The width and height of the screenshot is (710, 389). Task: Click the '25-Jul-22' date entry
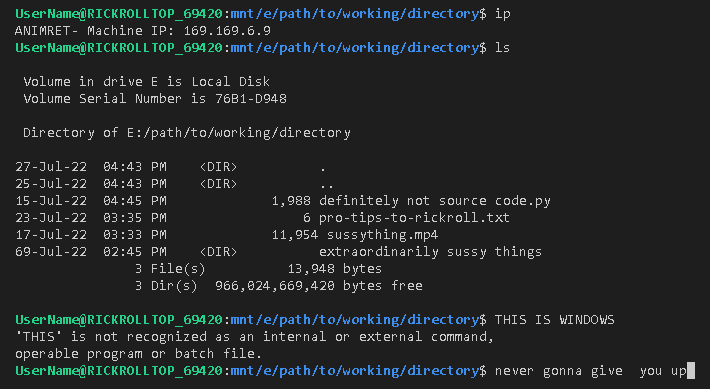[51, 184]
